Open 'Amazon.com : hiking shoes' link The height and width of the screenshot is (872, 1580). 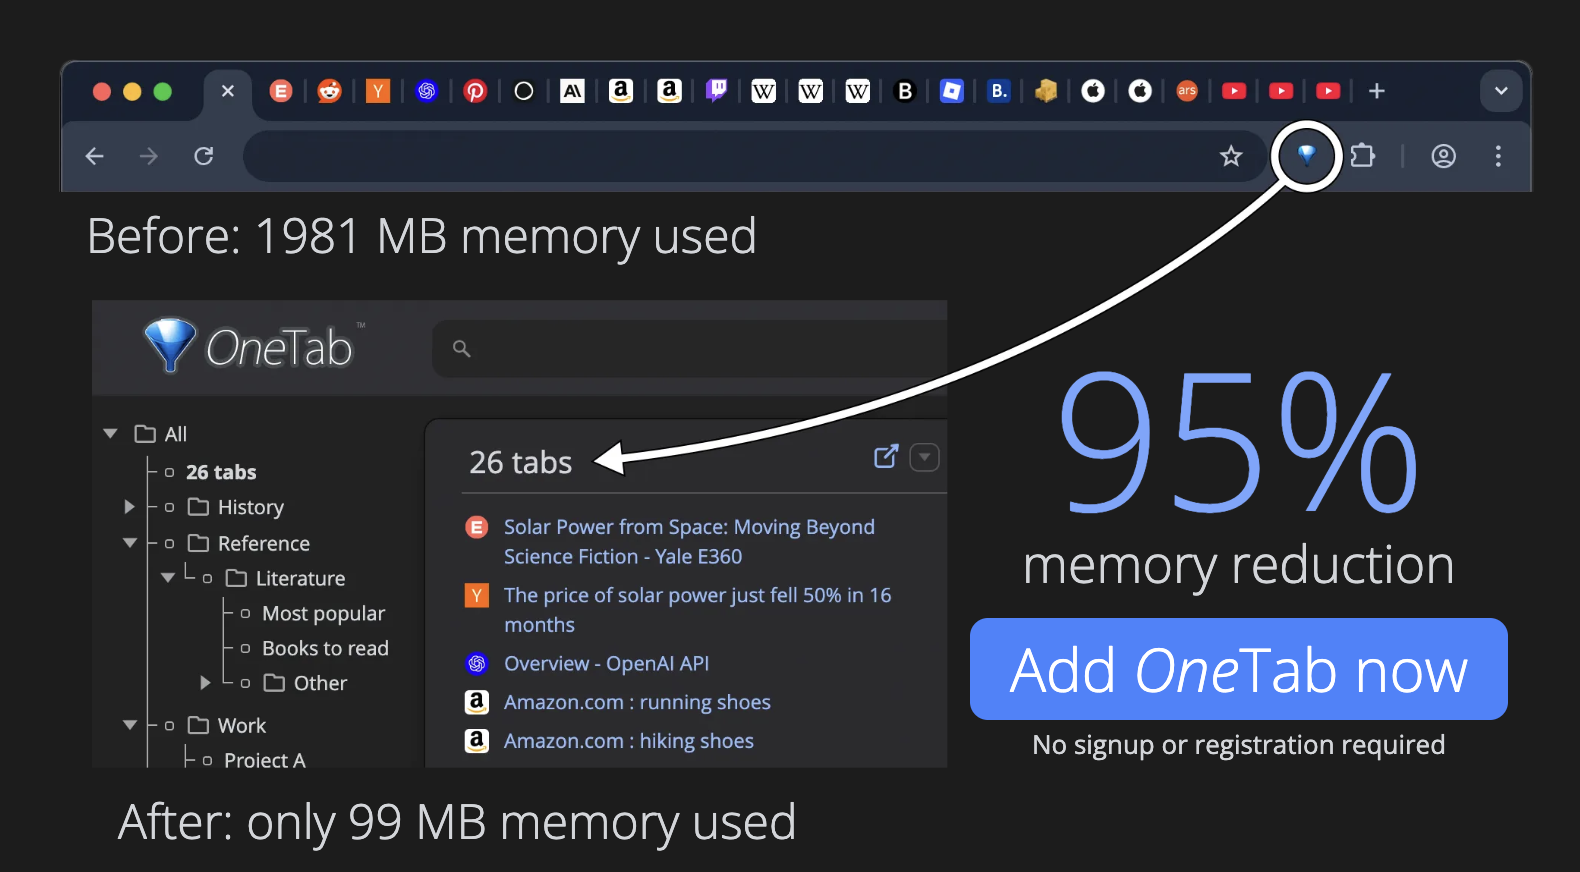(629, 741)
